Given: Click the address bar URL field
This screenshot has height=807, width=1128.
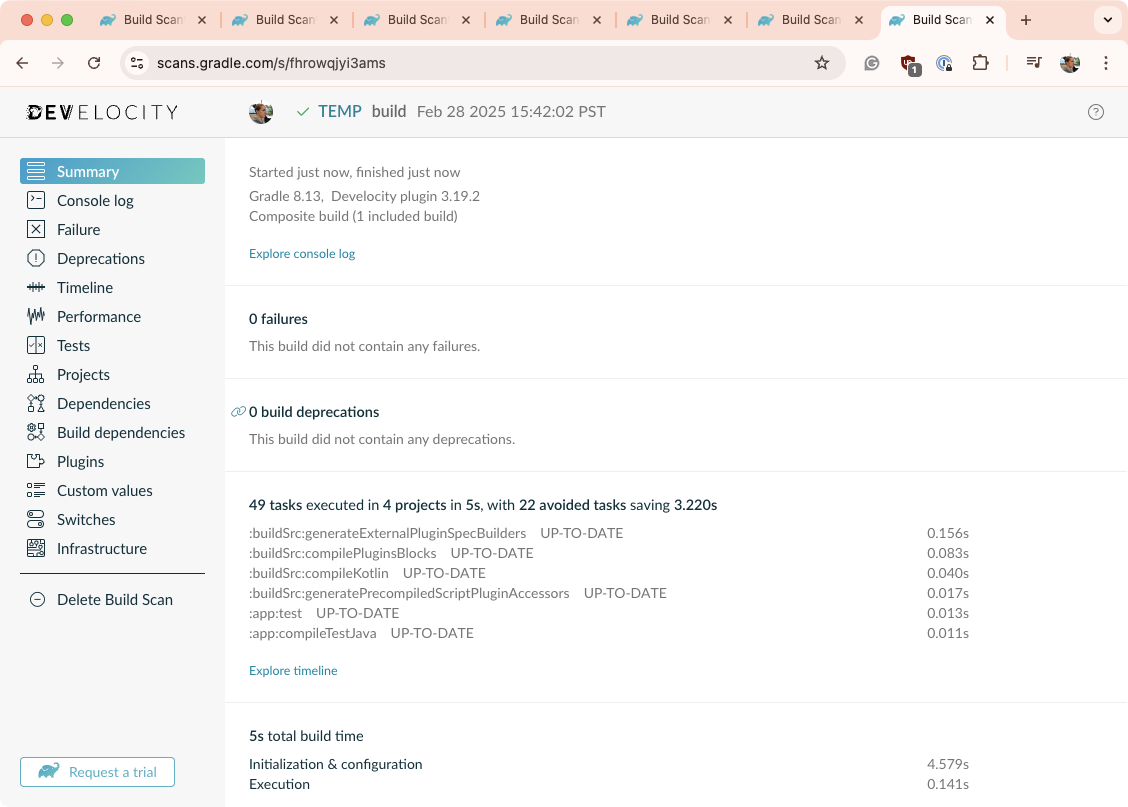Looking at the screenshot, I should click(x=480, y=63).
